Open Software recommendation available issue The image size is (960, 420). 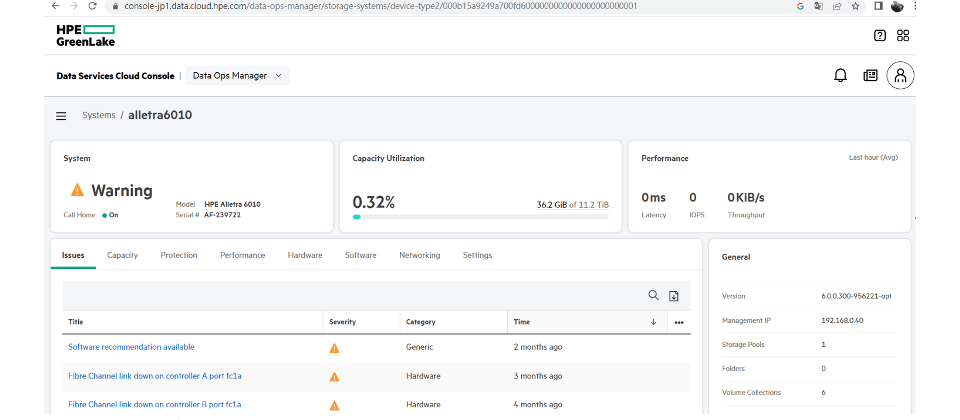(131, 347)
